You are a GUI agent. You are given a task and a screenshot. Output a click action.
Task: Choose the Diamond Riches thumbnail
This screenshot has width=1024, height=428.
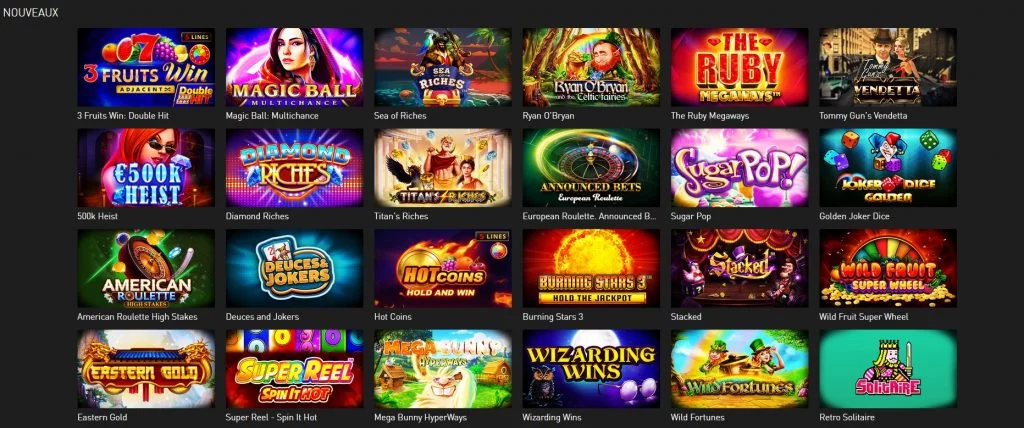tap(294, 167)
